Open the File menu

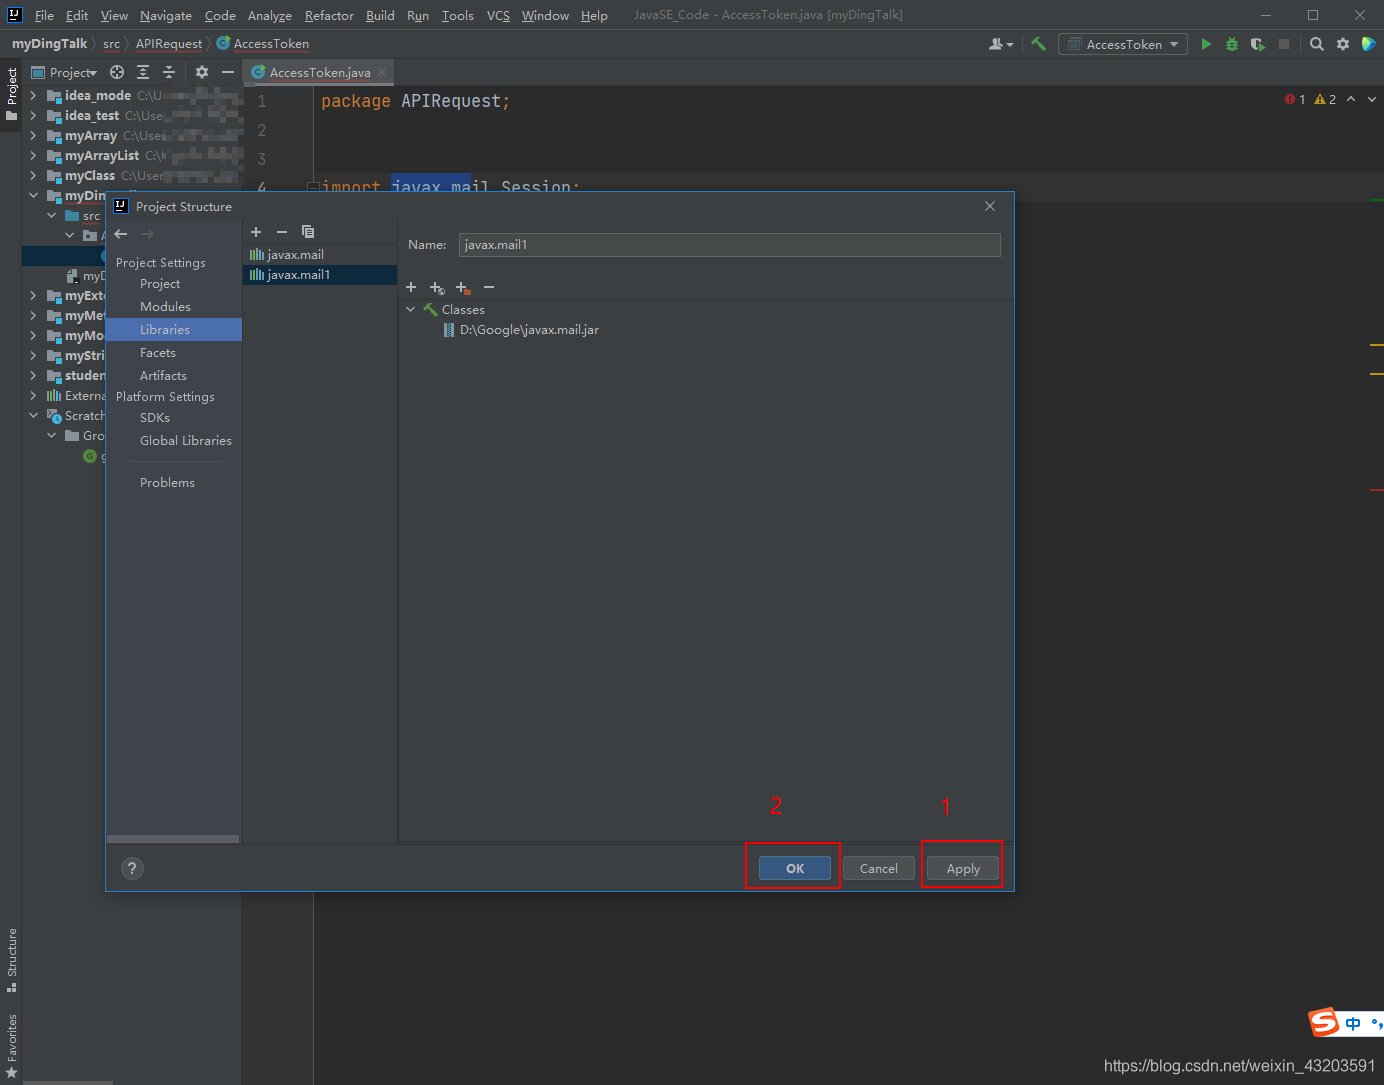click(44, 15)
